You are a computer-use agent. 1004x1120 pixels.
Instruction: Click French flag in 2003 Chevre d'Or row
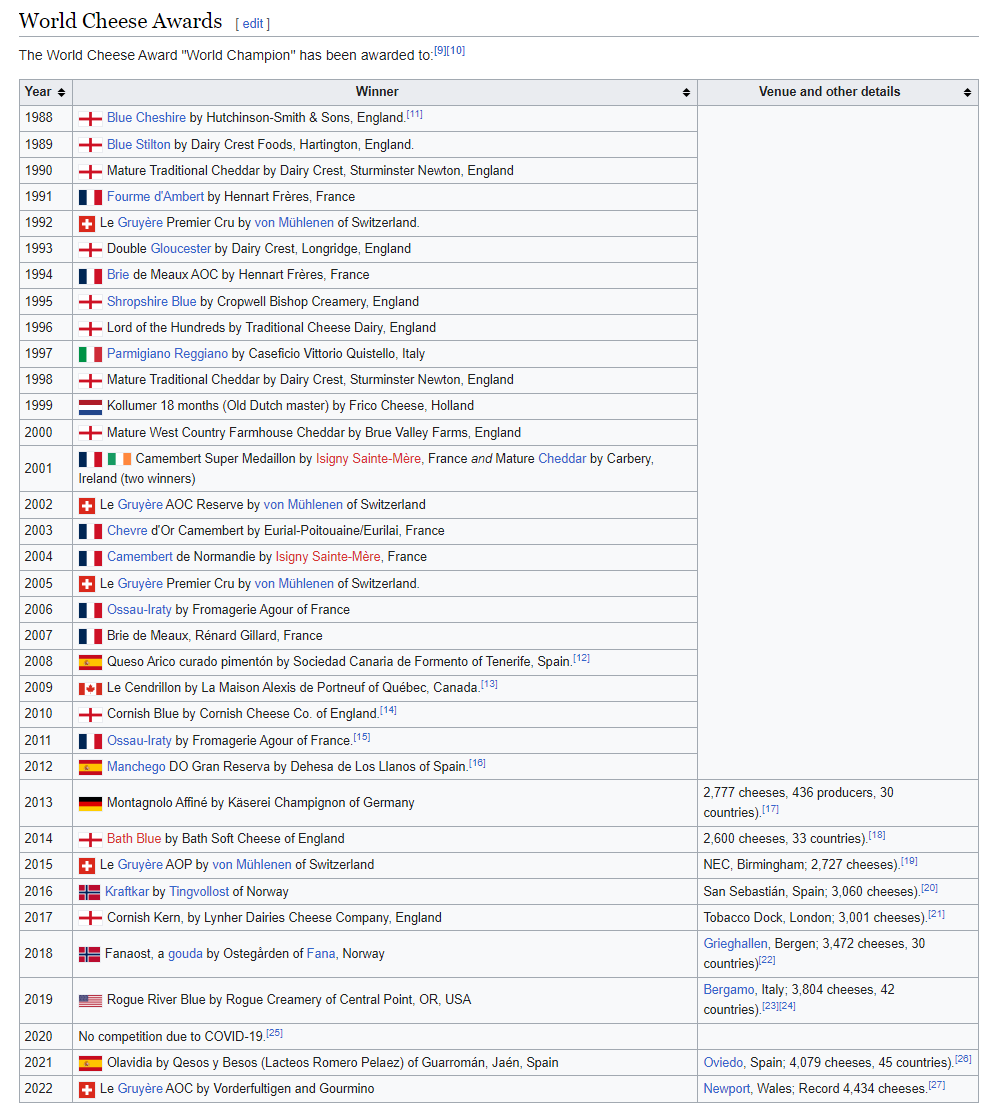(90, 531)
